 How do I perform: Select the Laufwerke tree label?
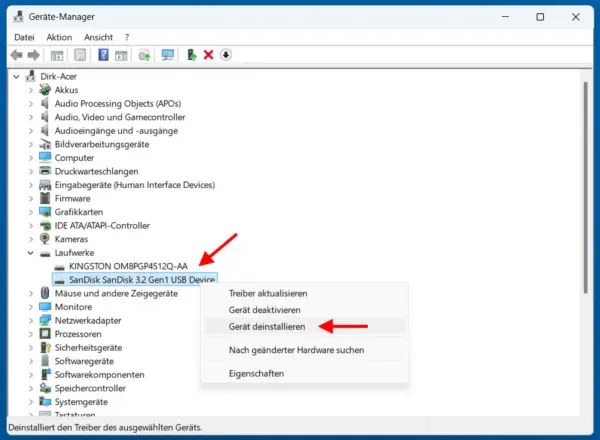[74, 253]
